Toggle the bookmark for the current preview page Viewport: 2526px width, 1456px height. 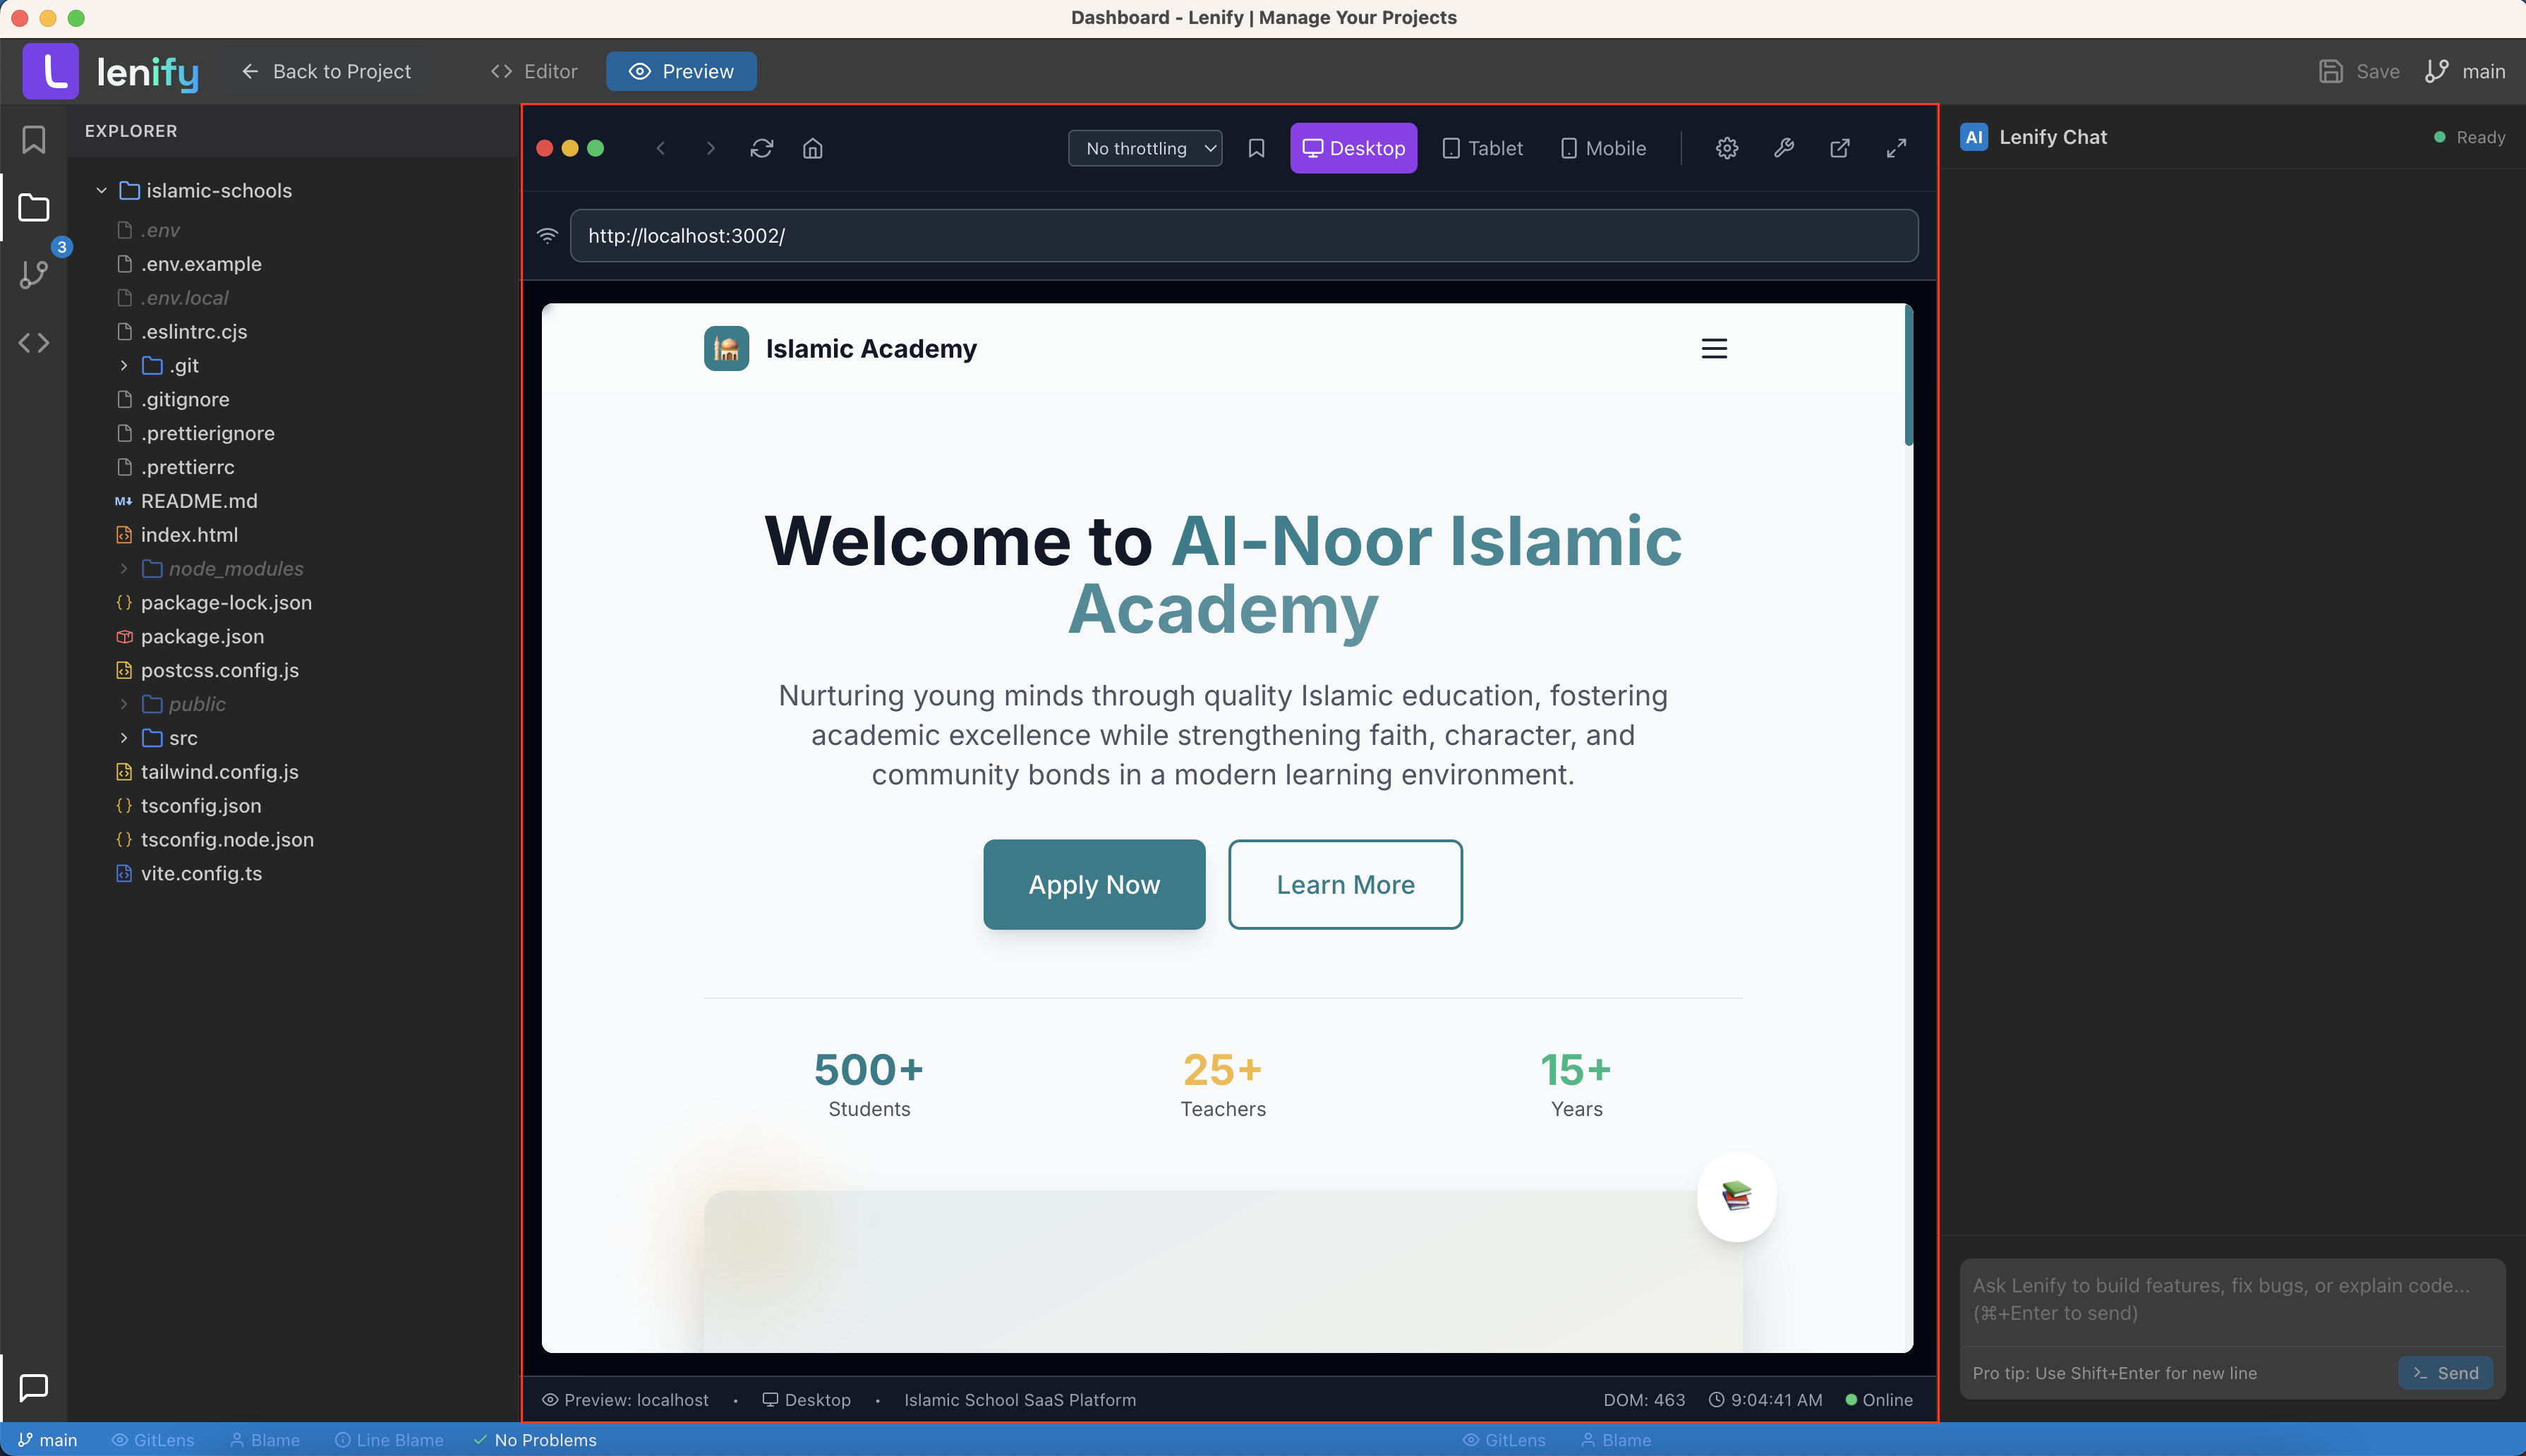coord(1255,148)
